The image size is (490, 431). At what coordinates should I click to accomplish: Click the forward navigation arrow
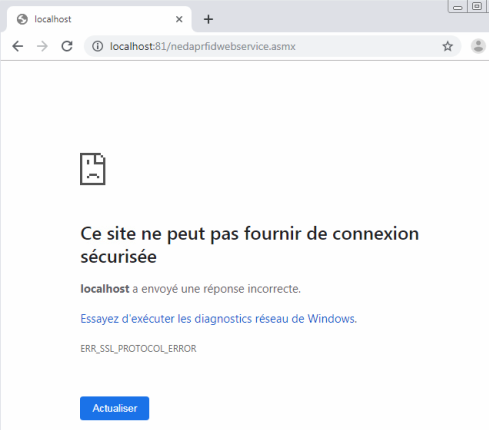point(42,46)
